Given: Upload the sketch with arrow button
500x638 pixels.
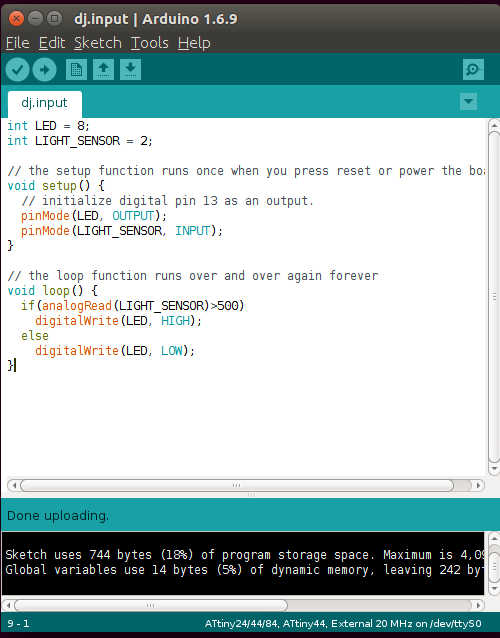Looking at the screenshot, I should coord(44,70).
